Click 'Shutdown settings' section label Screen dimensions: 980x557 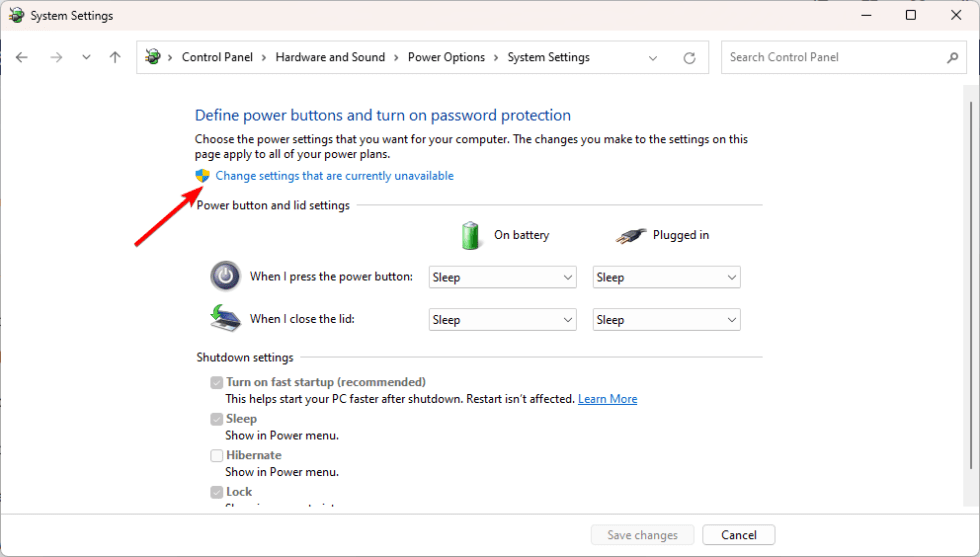tap(245, 358)
